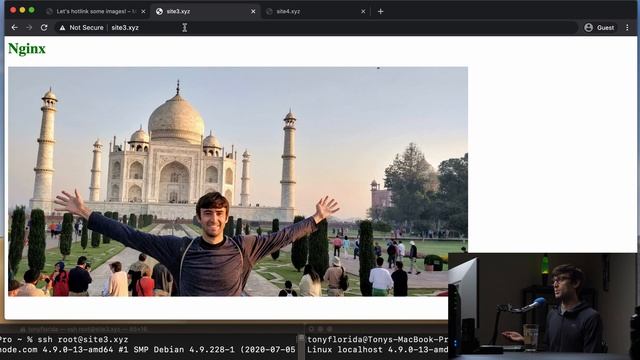This screenshot has width=640, height=360.
Task: Click the Linux localhost terminal line
Action: coord(378,350)
